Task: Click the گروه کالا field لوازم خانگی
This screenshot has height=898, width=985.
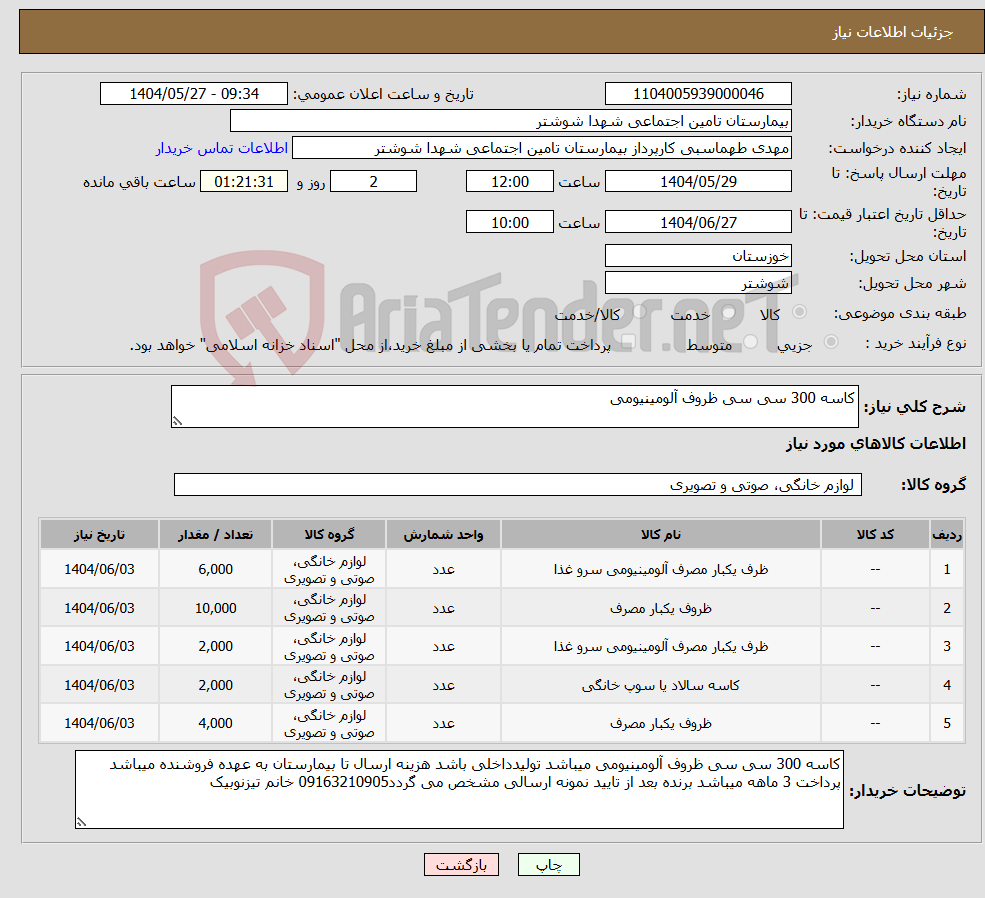Action: [x=518, y=485]
